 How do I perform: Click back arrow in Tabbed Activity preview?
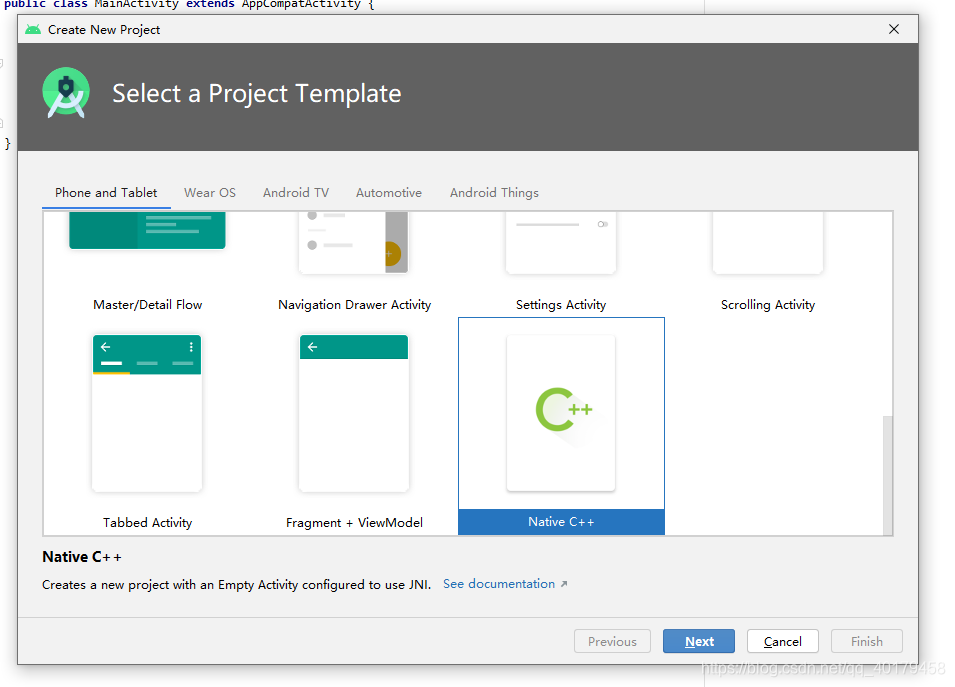105,347
